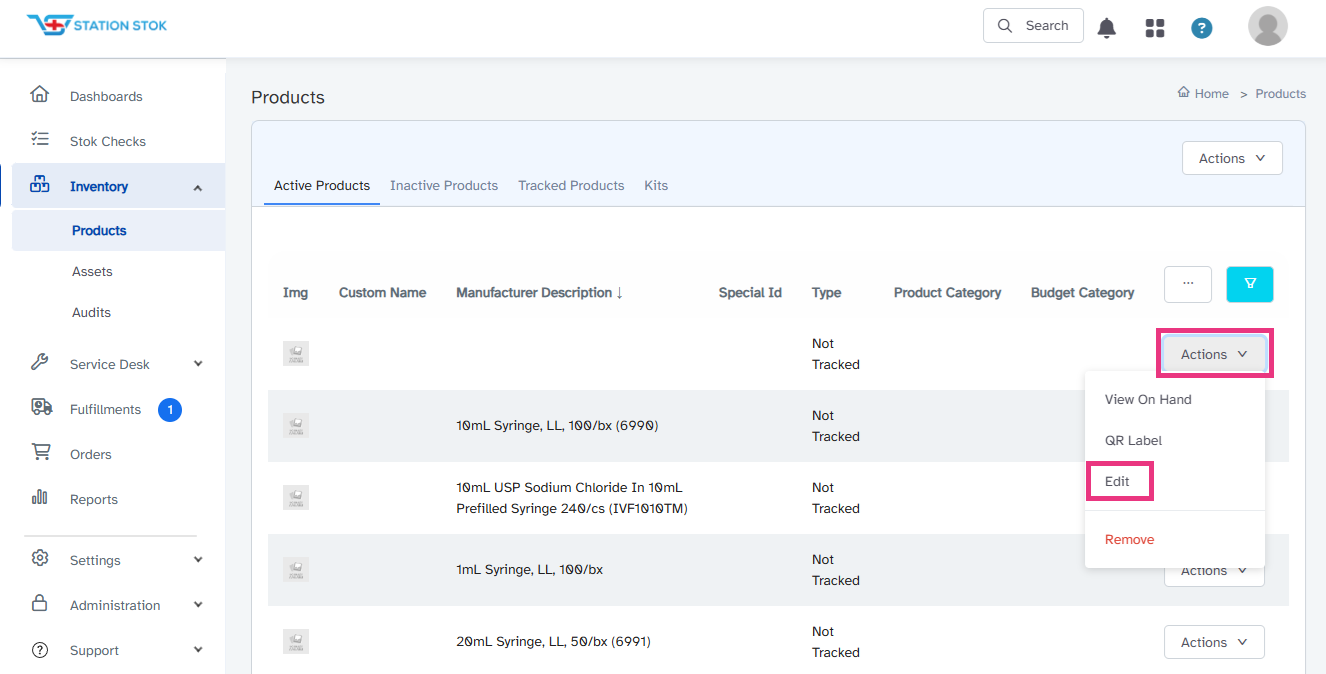Click the blue help question mark icon
The image size is (1326, 674).
[1202, 28]
